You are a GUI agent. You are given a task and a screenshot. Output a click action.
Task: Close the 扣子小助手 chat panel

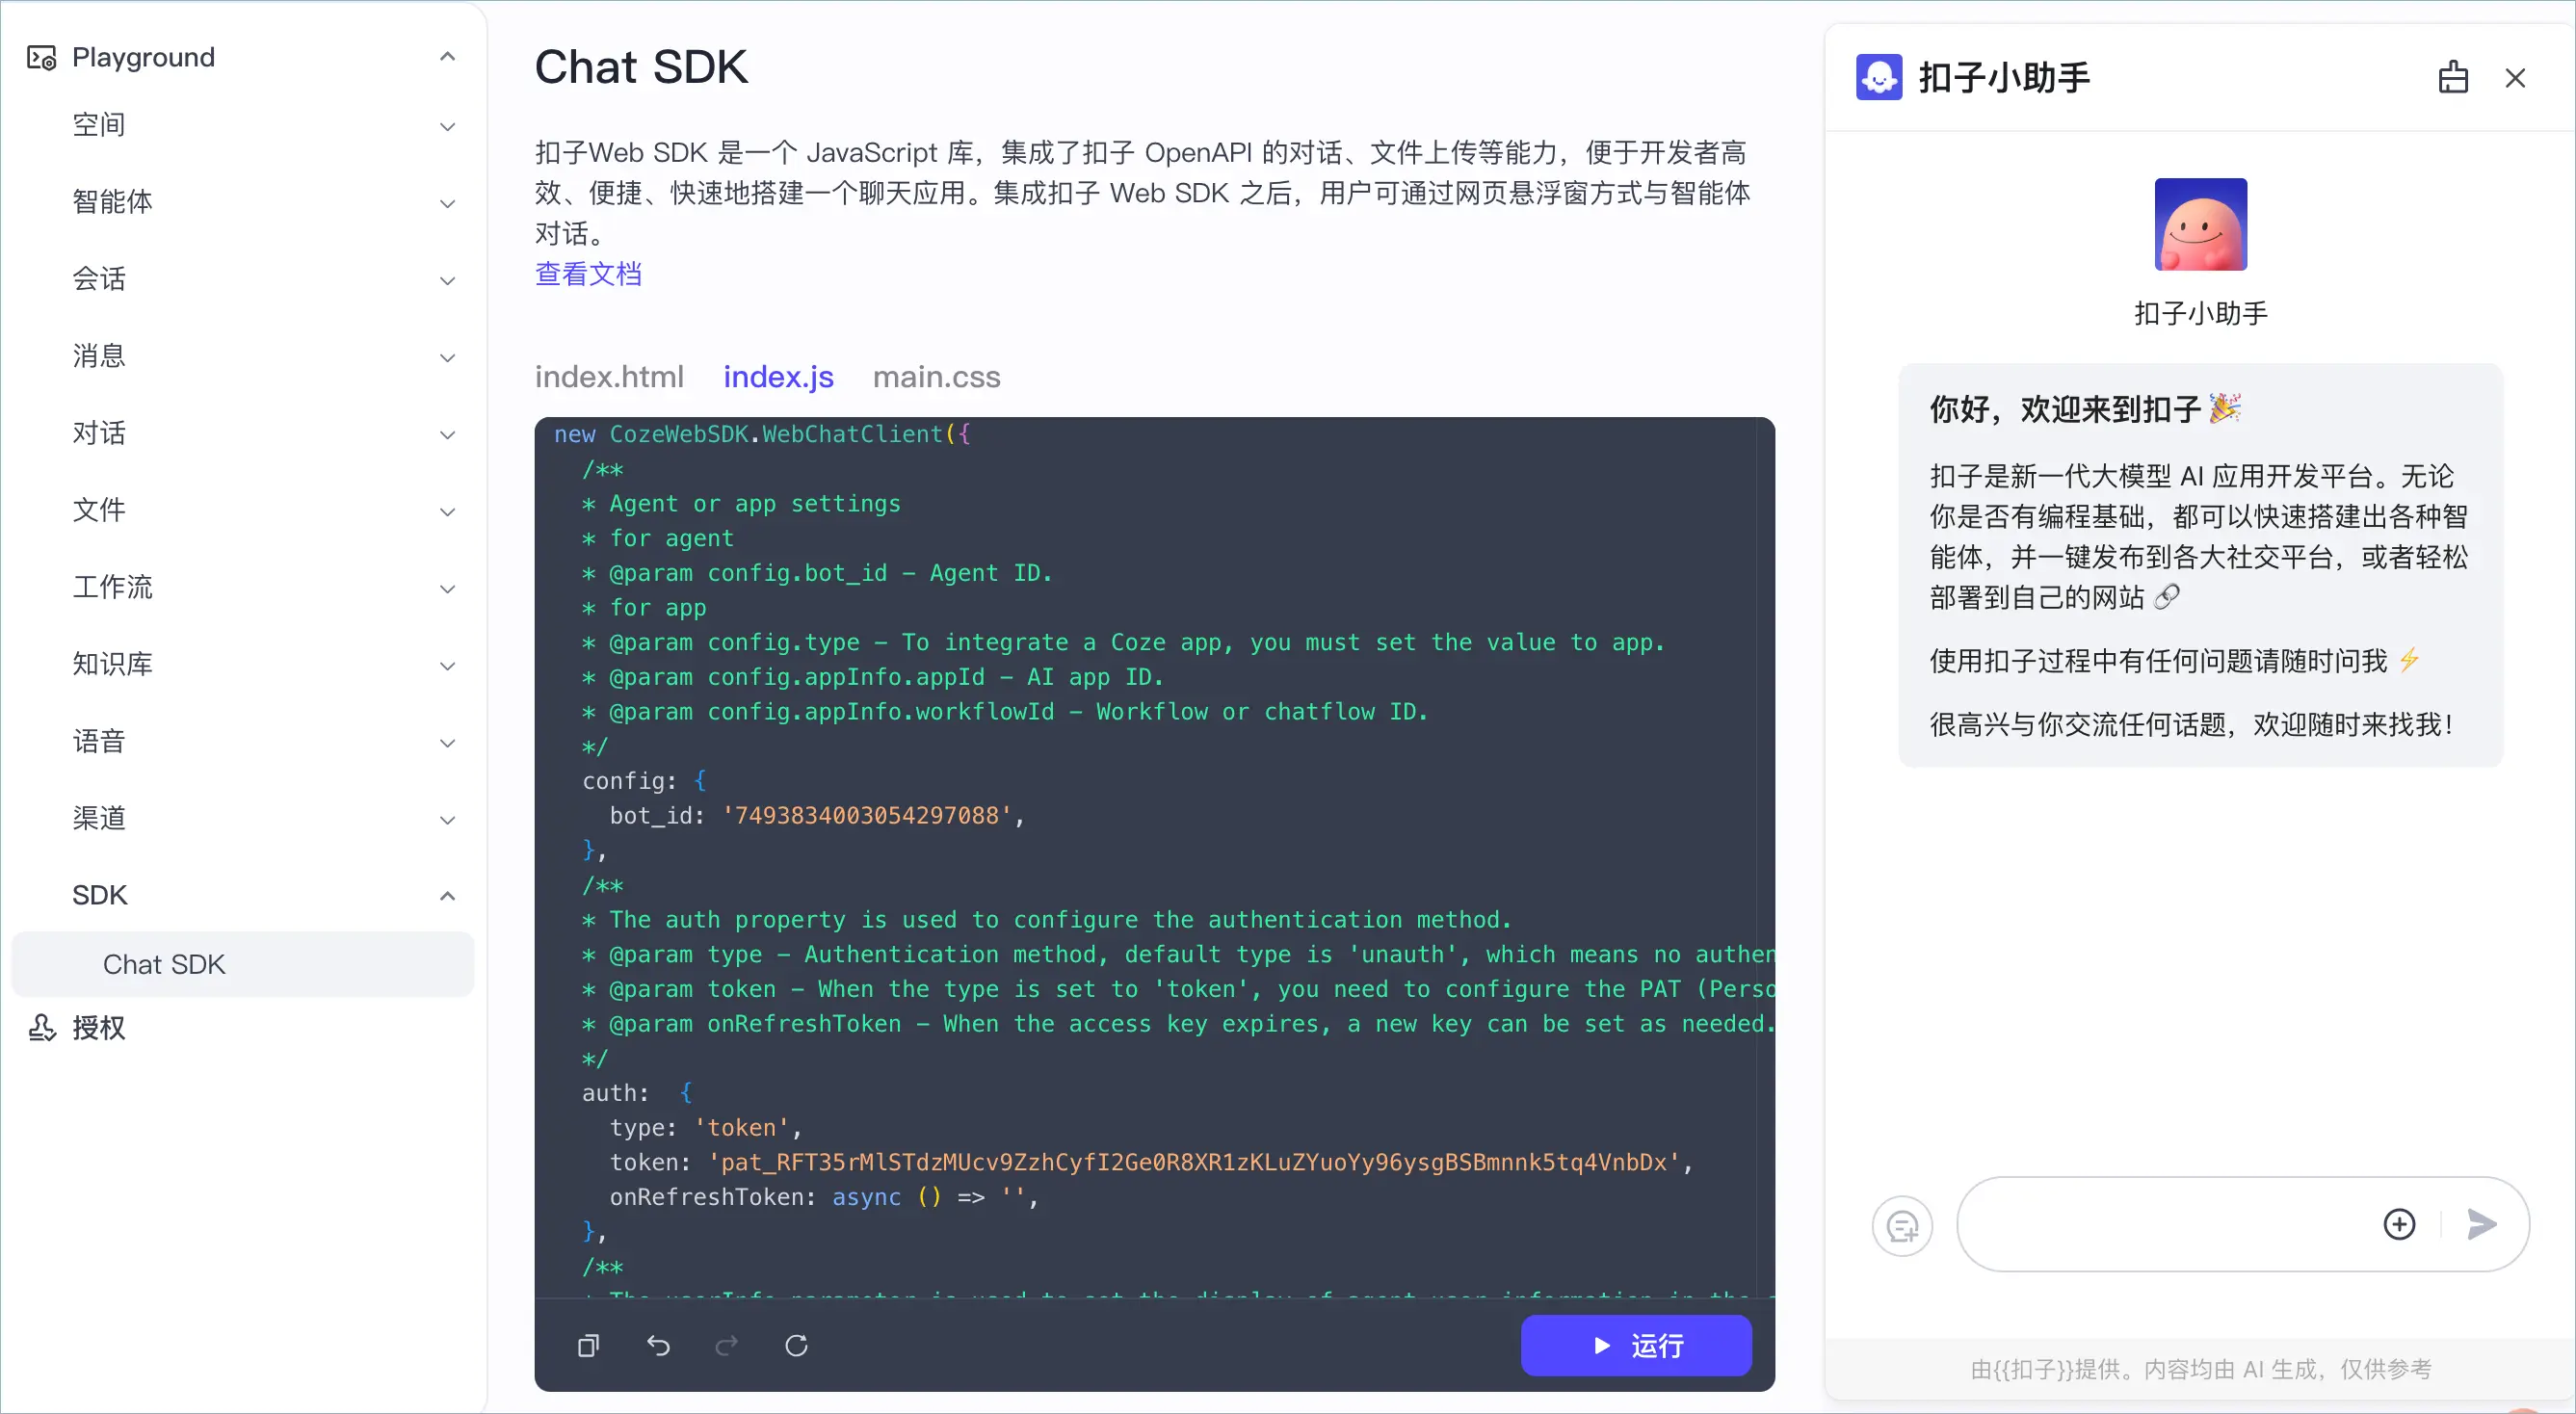[2515, 77]
